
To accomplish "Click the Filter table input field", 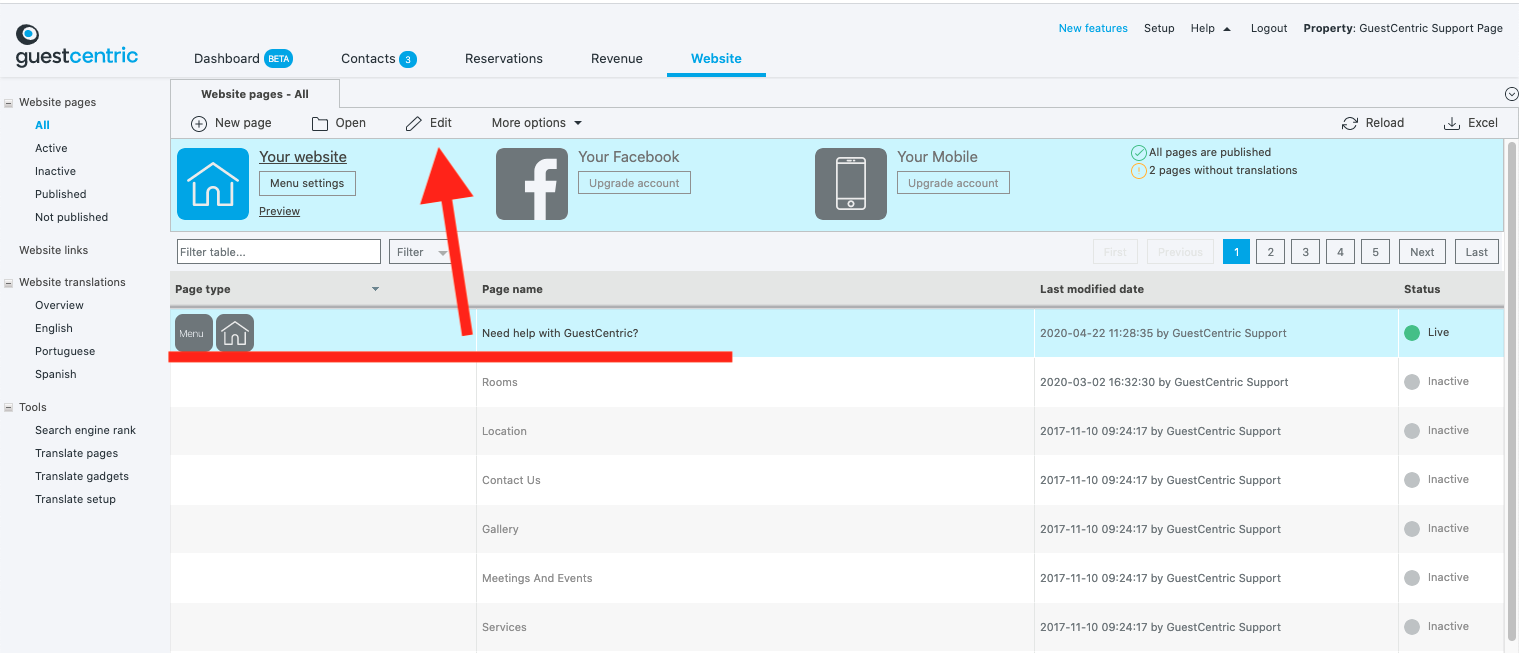I will (279, 252).
